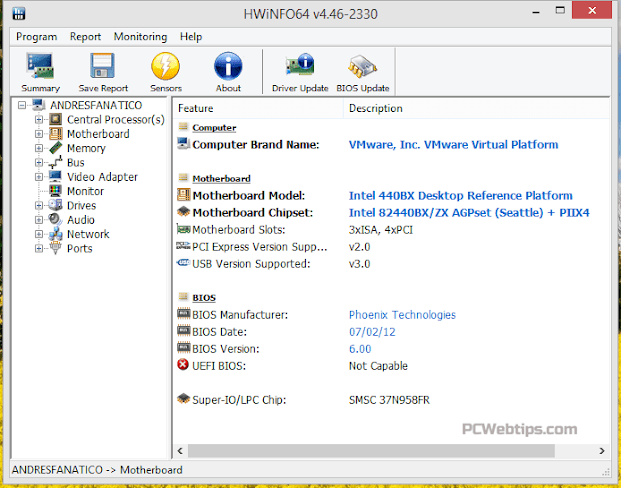Image resolution: width=621 pixels, height=488 pixels.
Task: Select 'SMSC 37N958FR' chip value
Action: click(x=389, y=400)
